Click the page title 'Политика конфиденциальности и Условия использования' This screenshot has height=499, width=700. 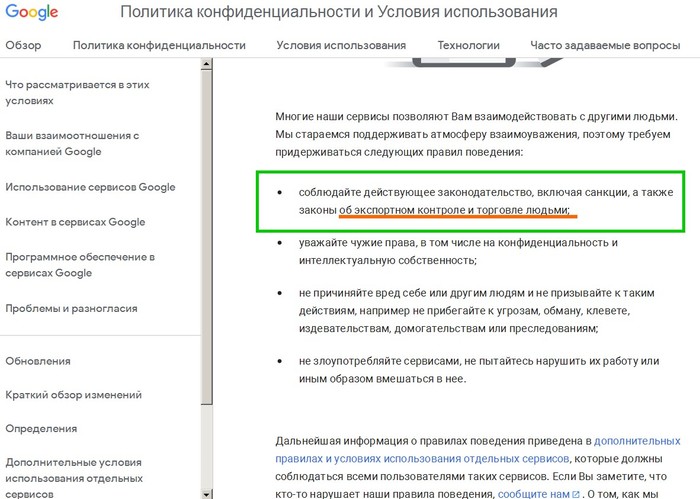click(x=339, y=12)
